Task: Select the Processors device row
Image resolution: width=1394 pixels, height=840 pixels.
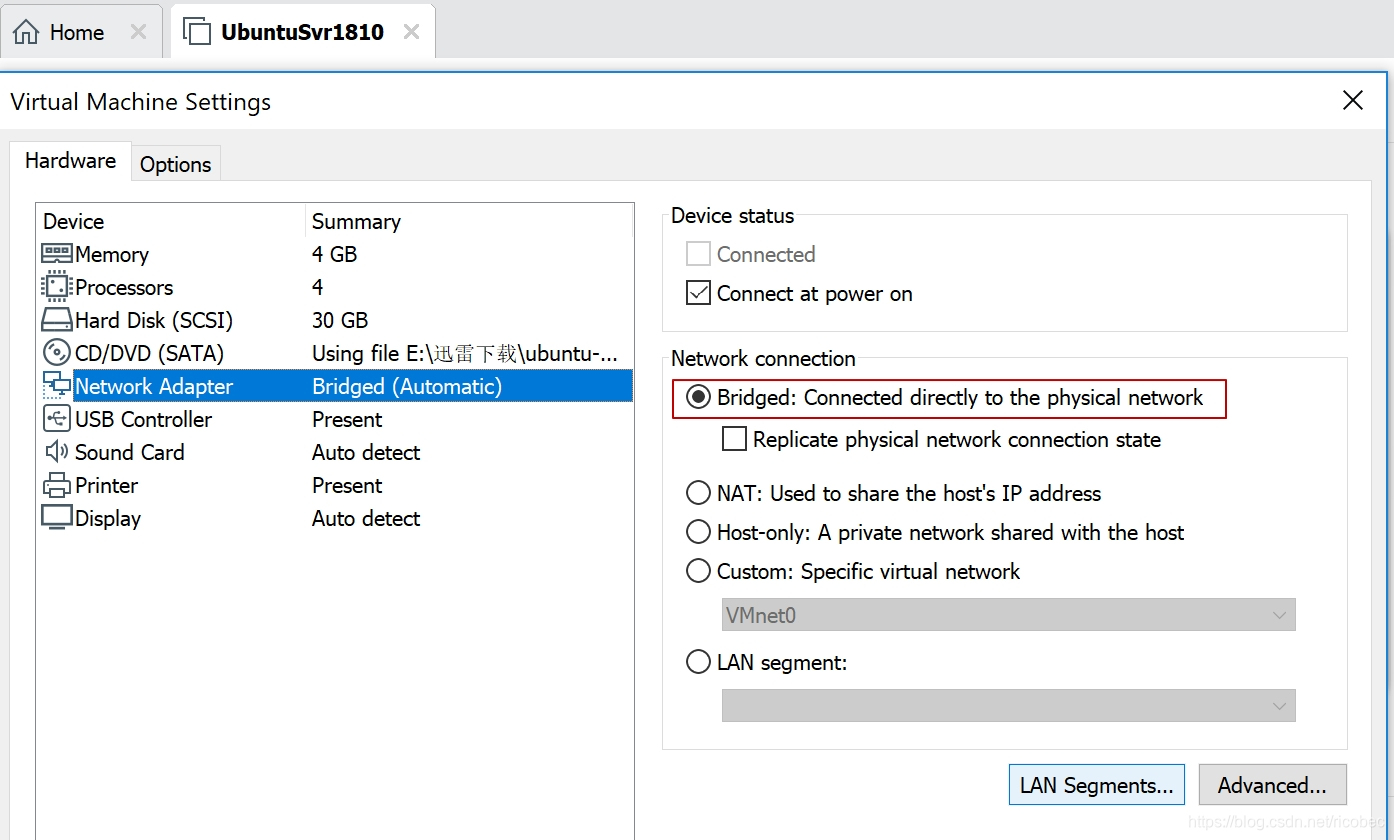Action: (x=335, y=287)
